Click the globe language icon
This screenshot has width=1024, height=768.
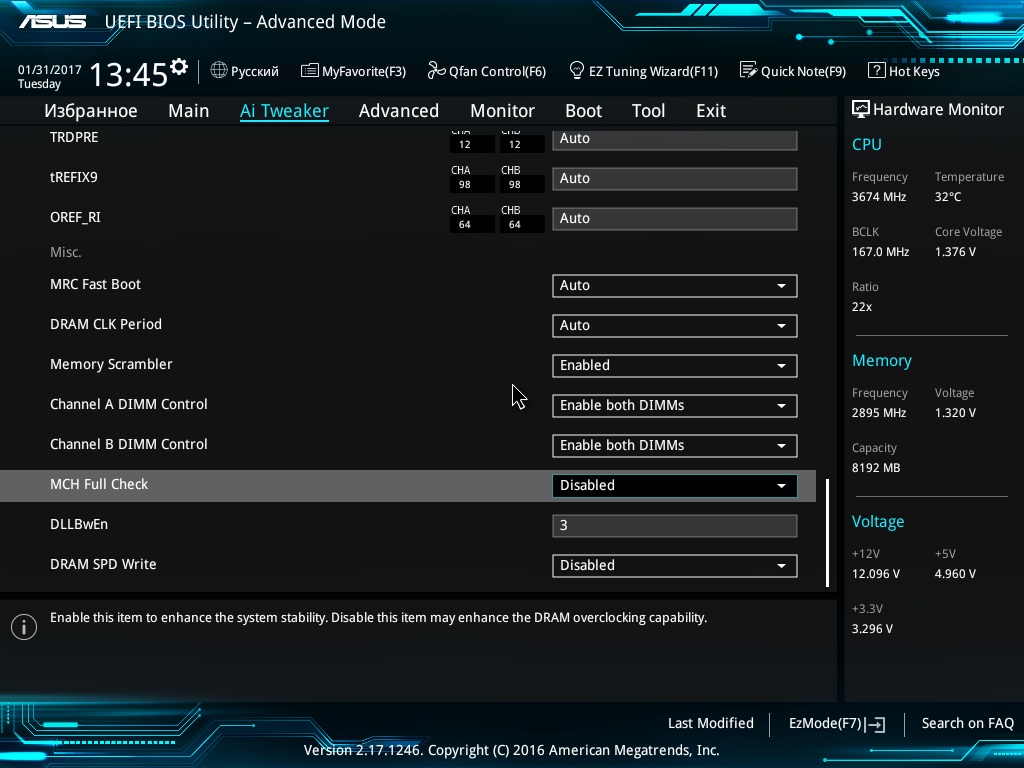tap(219, 70)
